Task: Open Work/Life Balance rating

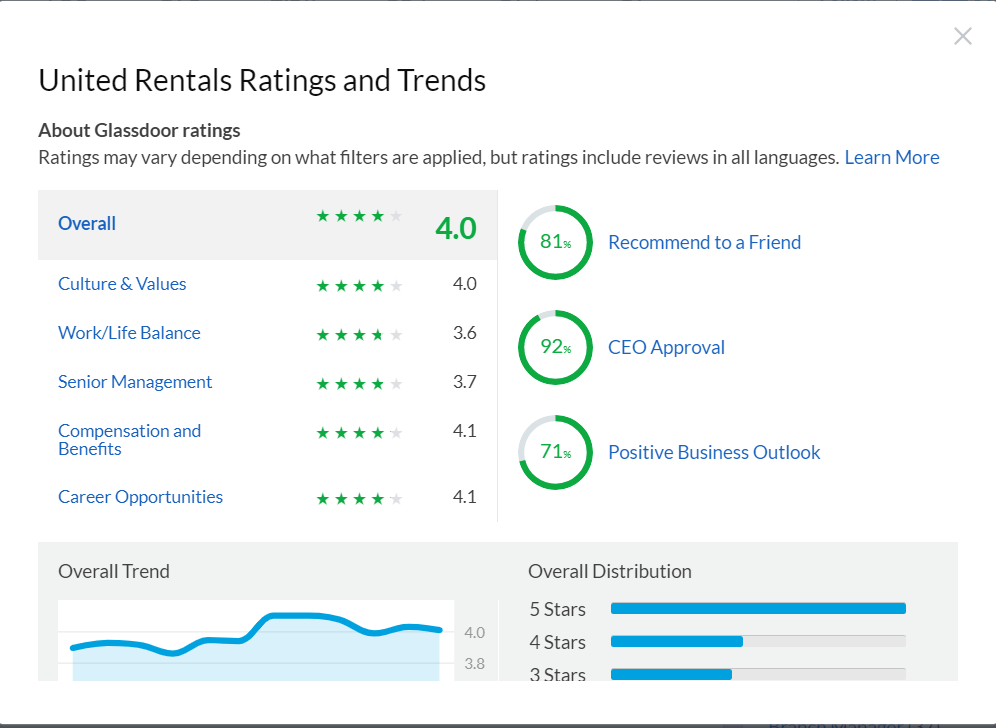Action: 129,333
